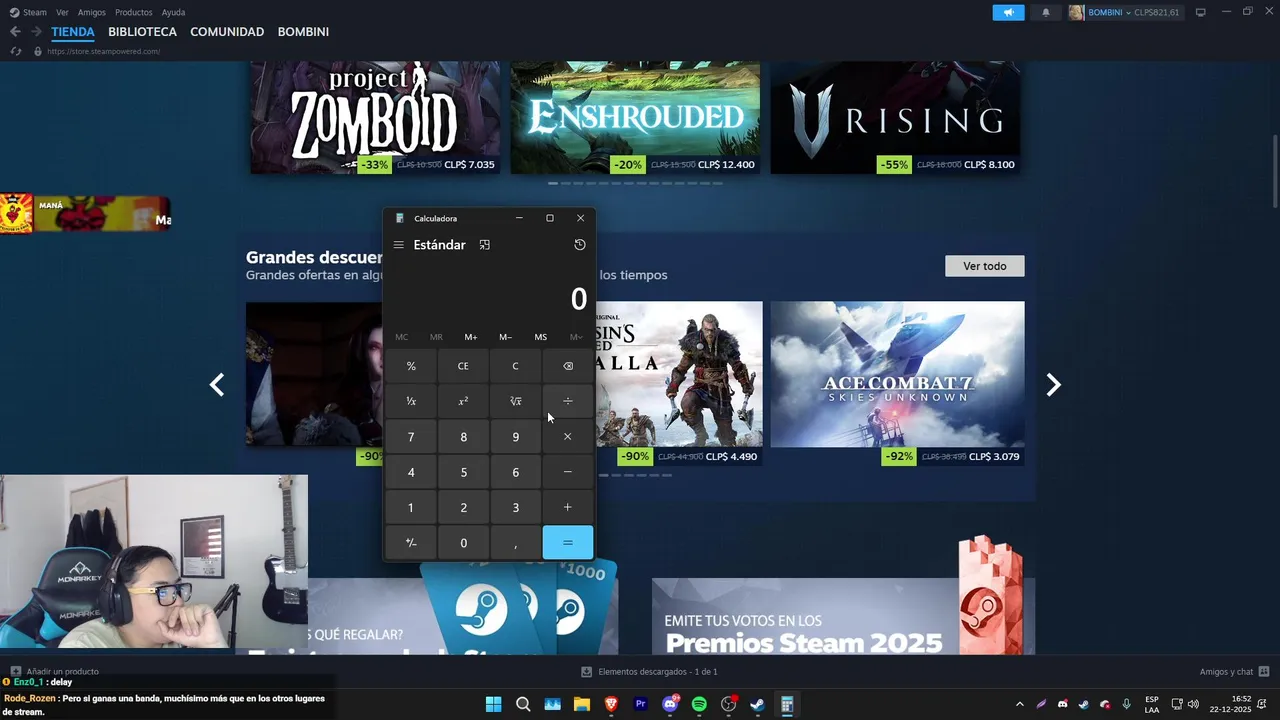This screenshot has width=1280, height=720.
Task: Open Project Zomboid game card
Action: (x=375, y=118)
